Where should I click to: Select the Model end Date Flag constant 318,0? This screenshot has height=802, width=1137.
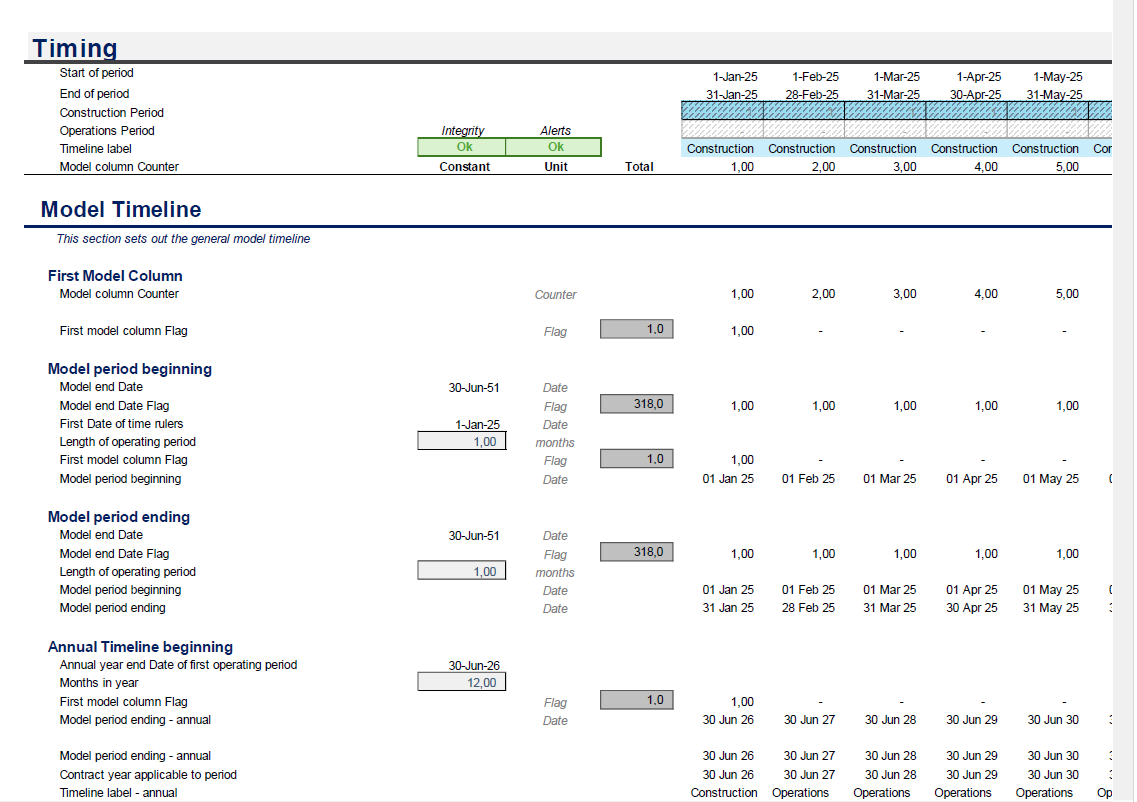[637, 403]
